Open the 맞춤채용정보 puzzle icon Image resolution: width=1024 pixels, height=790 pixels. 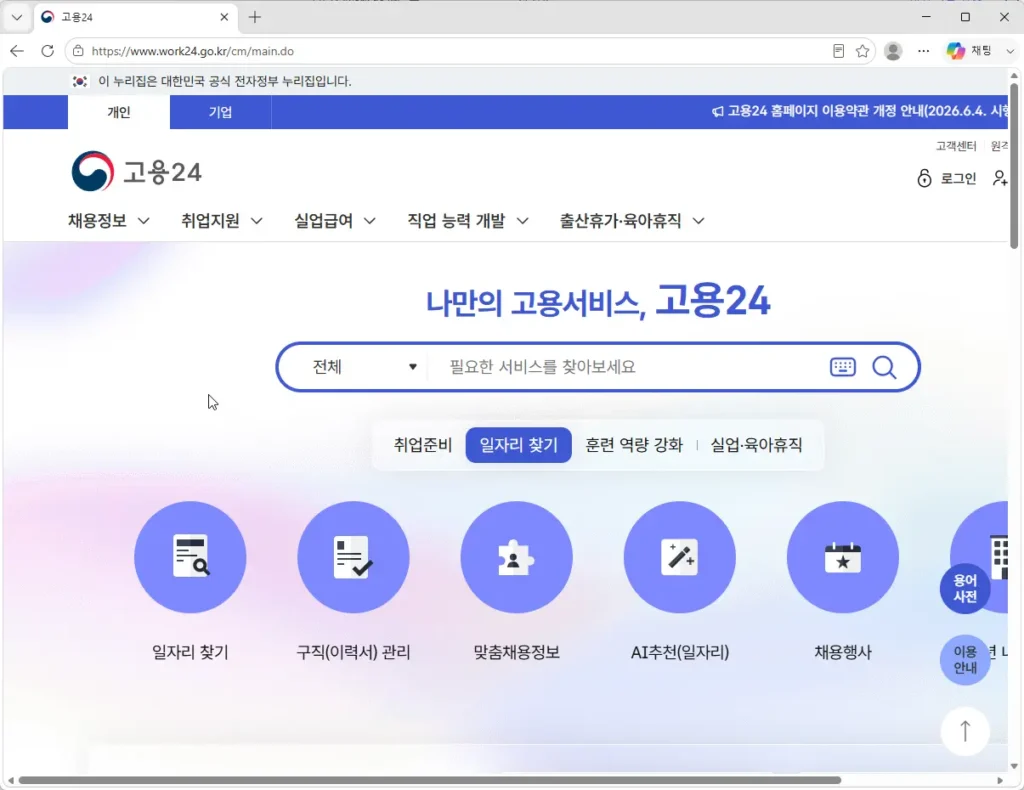517,557
